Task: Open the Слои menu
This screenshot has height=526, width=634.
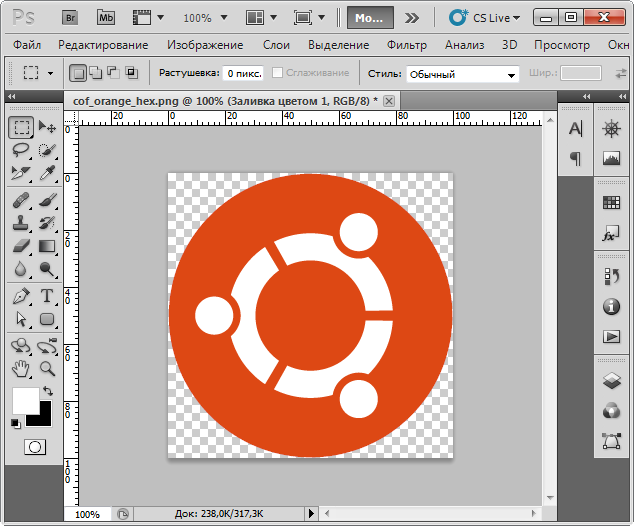Action: tap(276, 45)
